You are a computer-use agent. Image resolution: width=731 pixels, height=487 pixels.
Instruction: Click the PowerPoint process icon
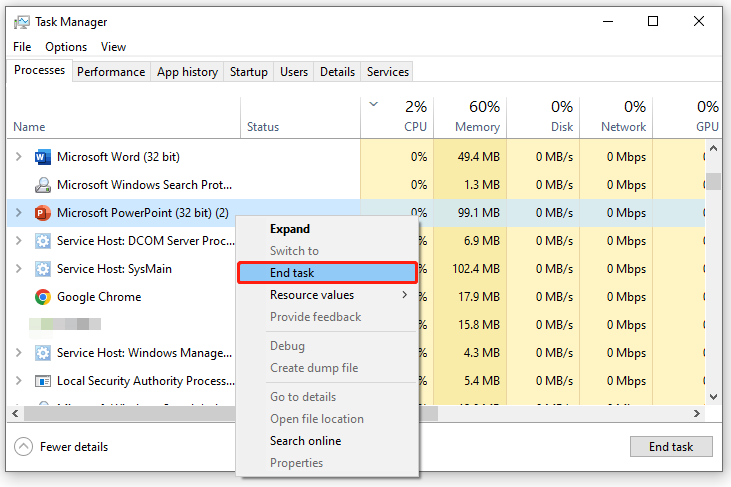(x=42, y=213)
